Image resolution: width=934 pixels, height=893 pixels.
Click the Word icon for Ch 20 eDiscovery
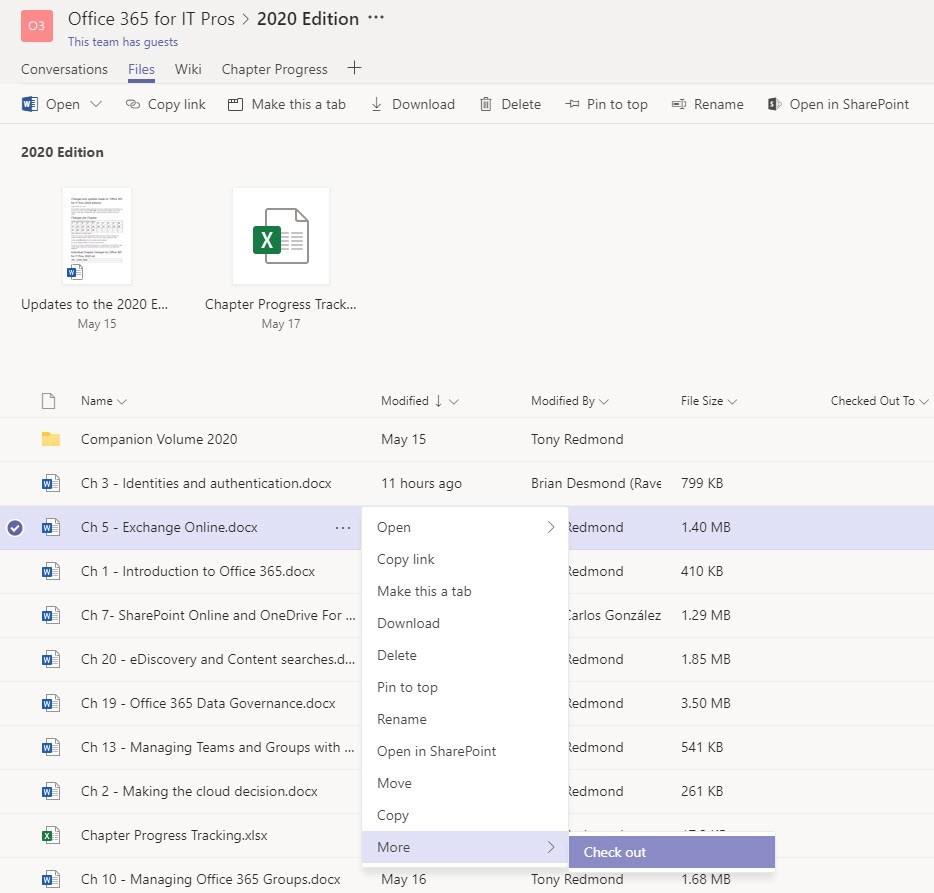[51, 659]
